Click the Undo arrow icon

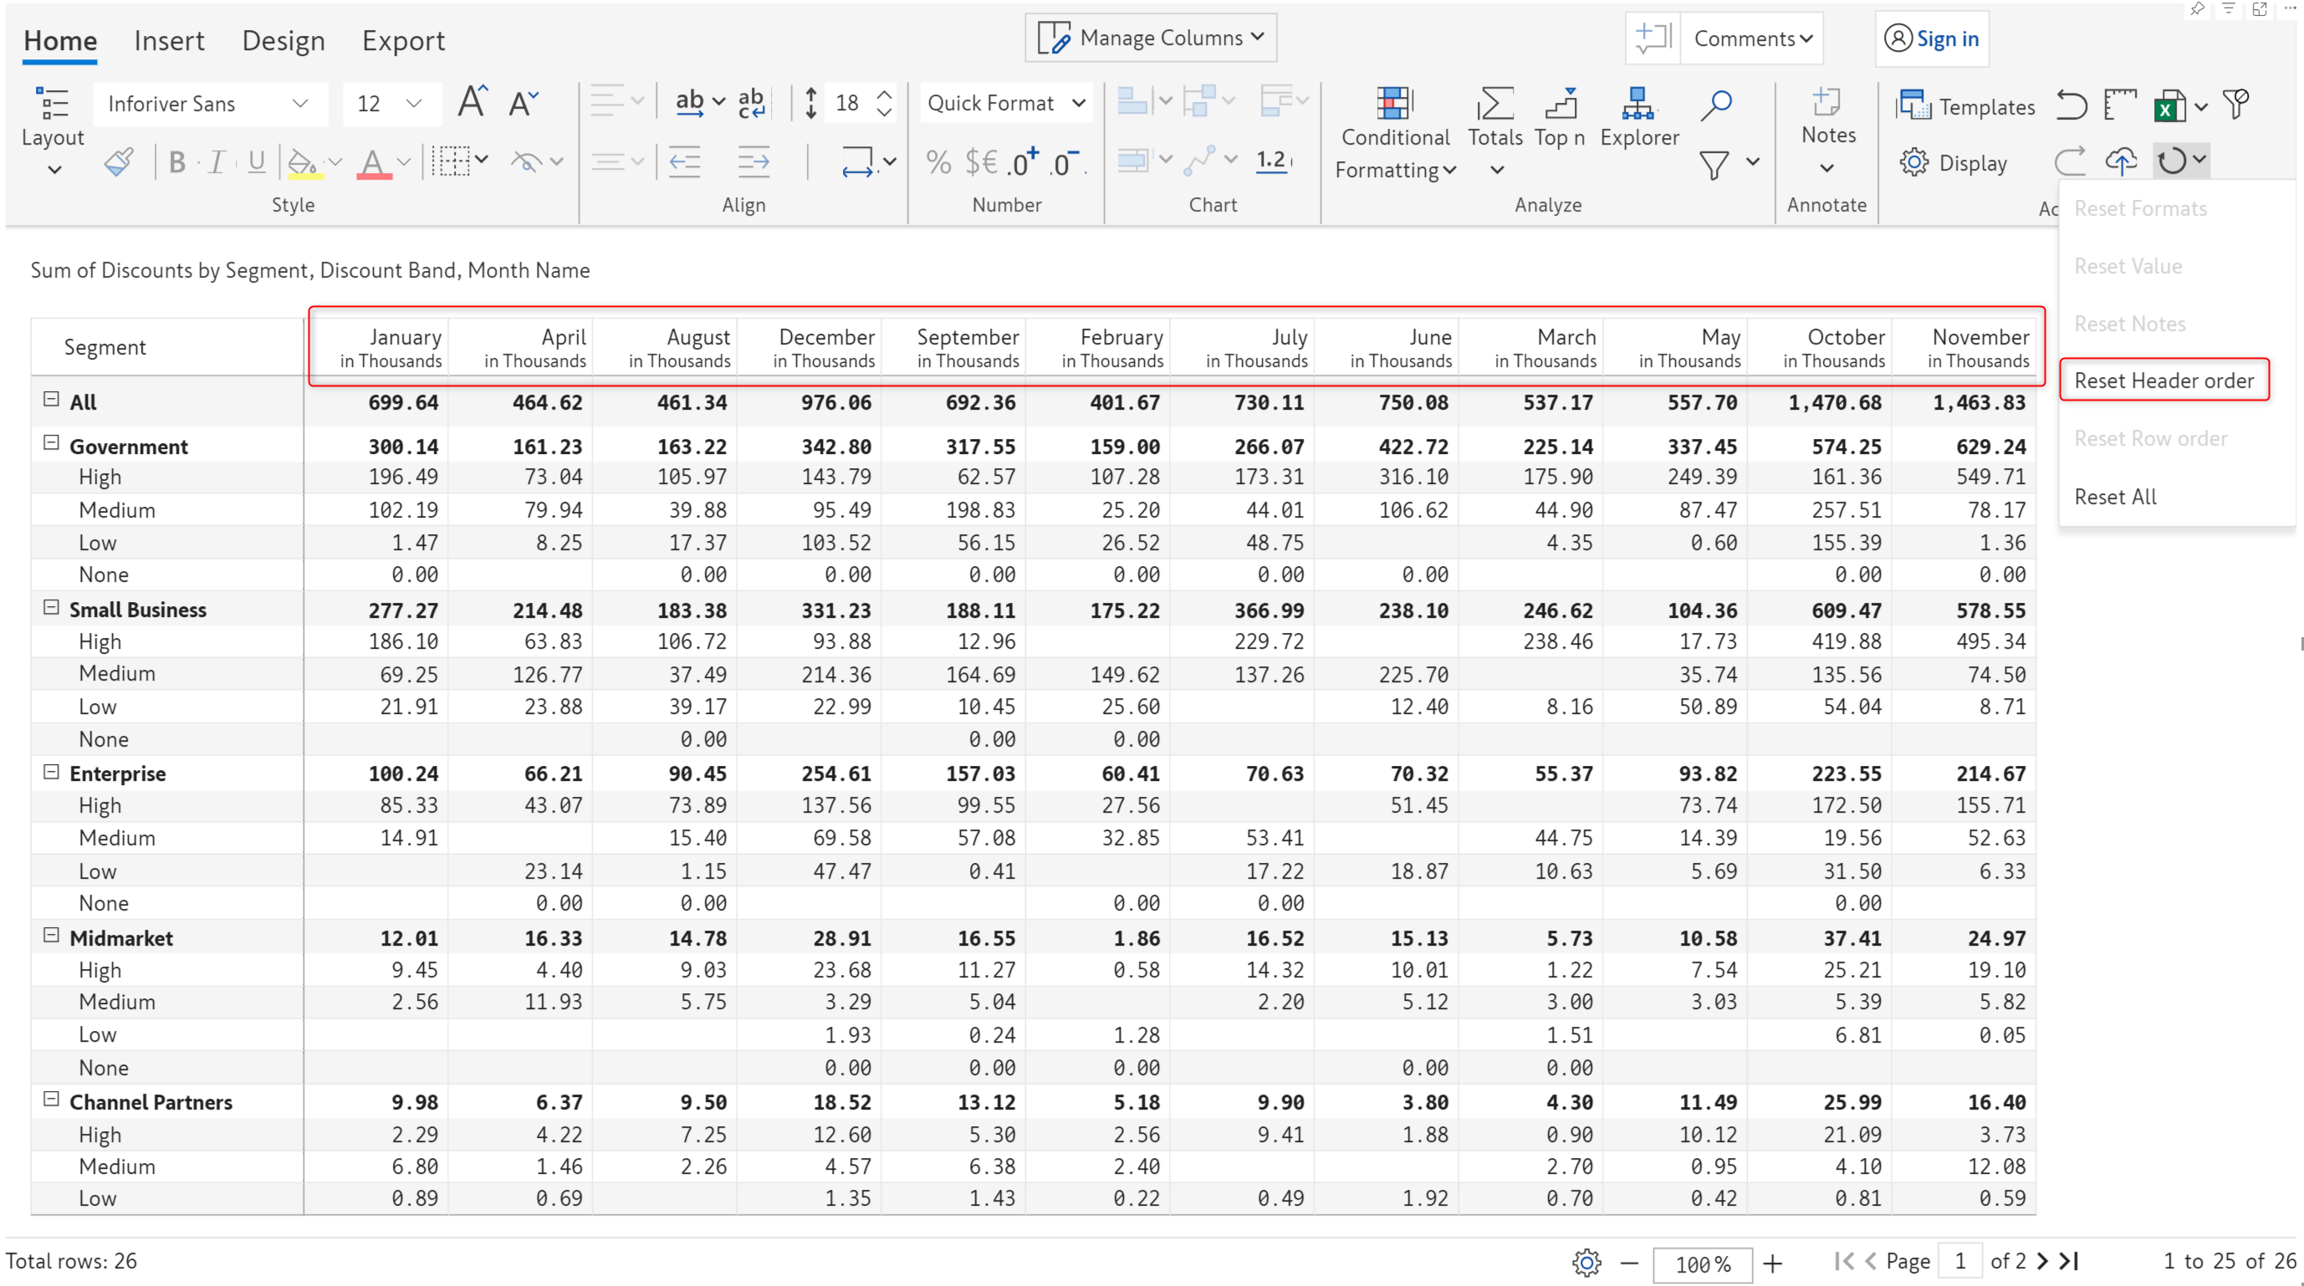click(x=2071, y=106)
